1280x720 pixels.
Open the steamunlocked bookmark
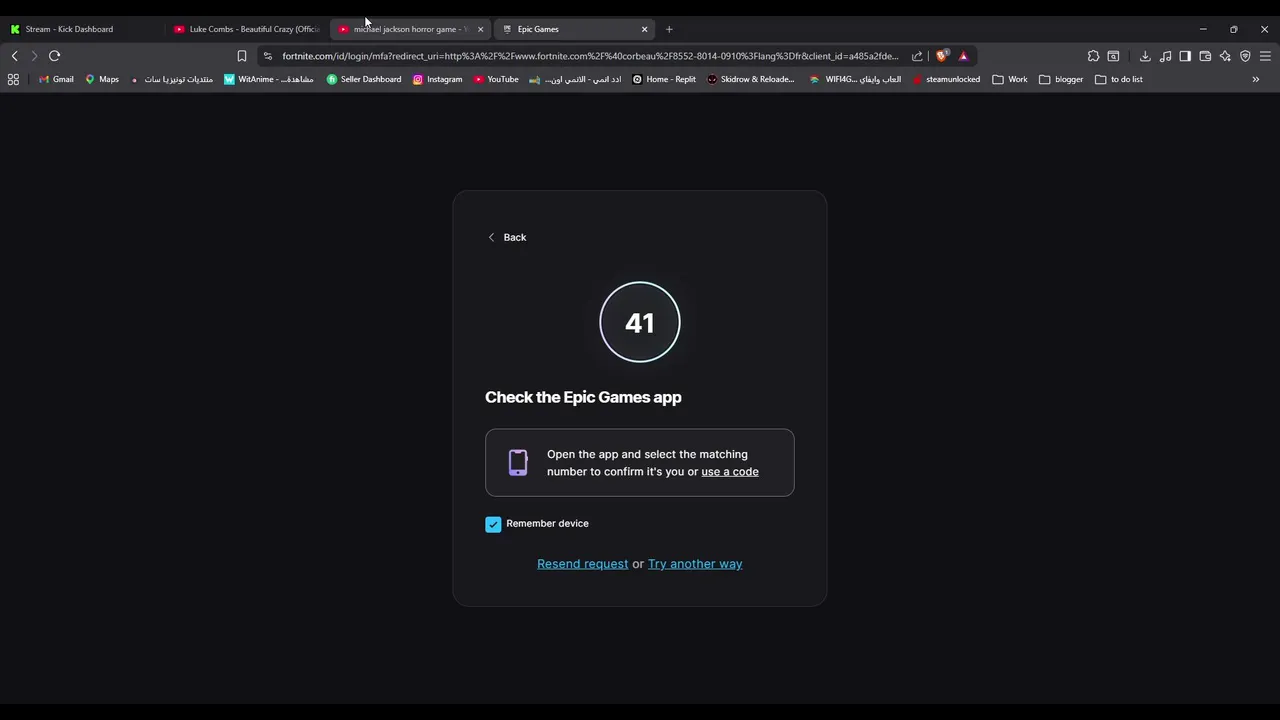tap(946, 79)
